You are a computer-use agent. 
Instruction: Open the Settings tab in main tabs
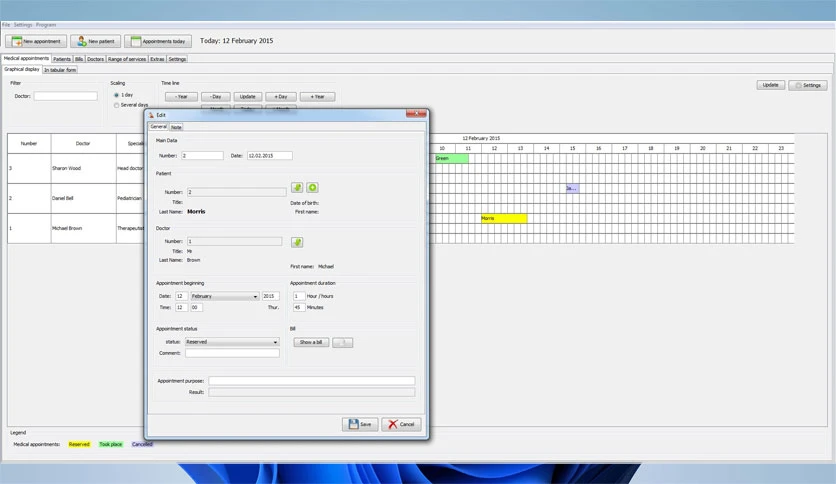tap(177, 59)
